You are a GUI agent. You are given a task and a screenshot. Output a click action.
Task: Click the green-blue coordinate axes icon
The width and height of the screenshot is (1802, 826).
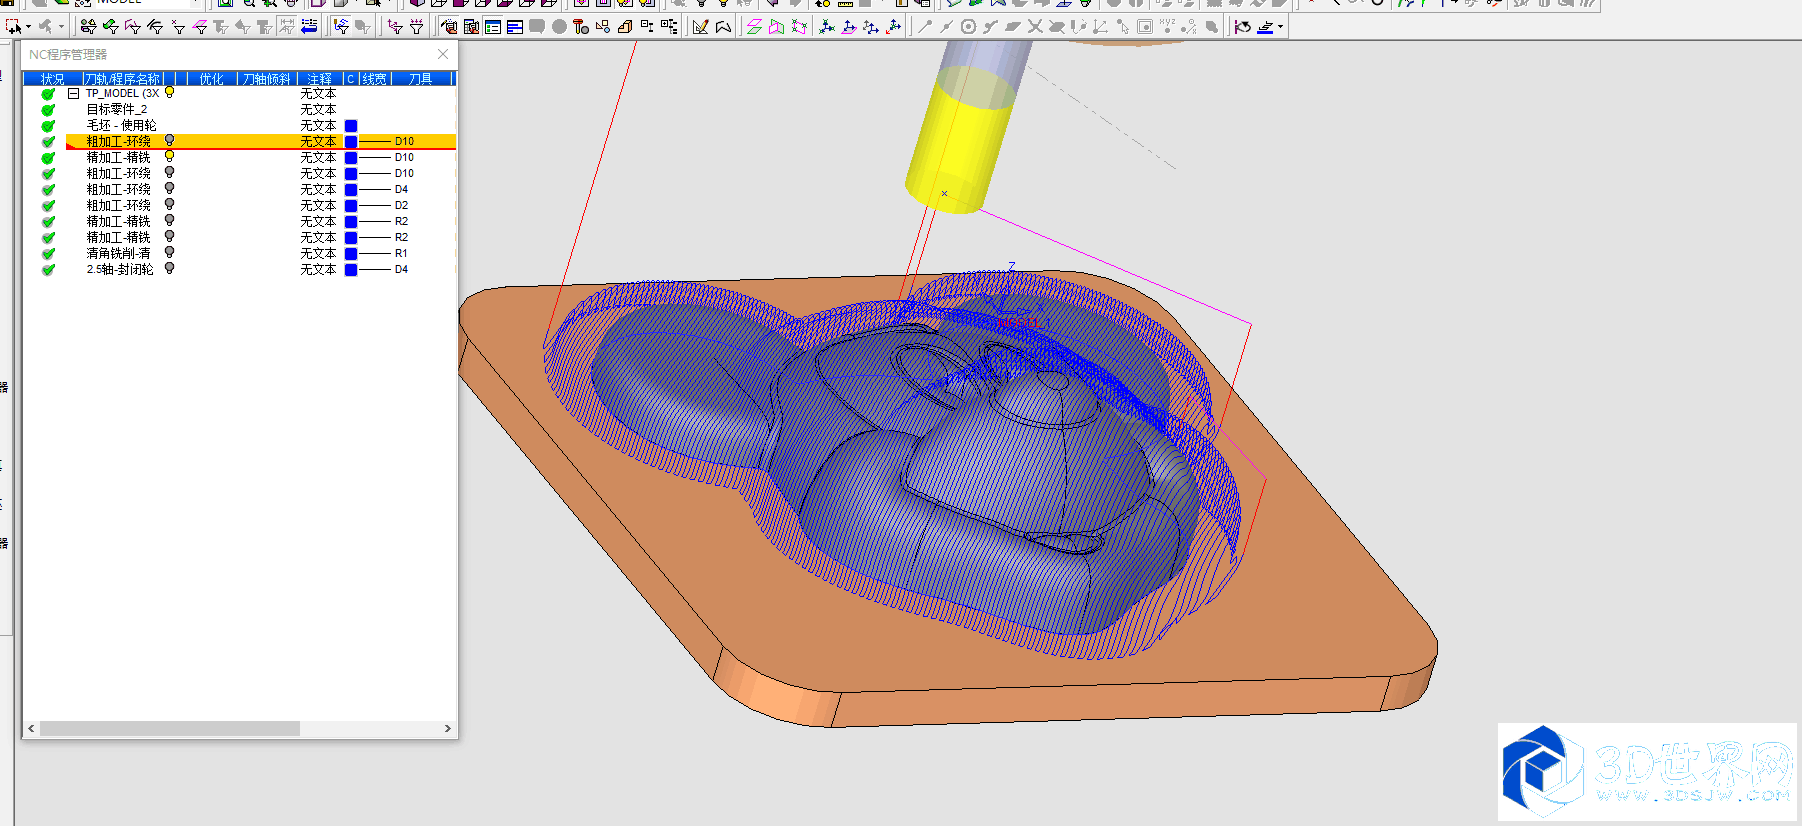click(826, 26)
